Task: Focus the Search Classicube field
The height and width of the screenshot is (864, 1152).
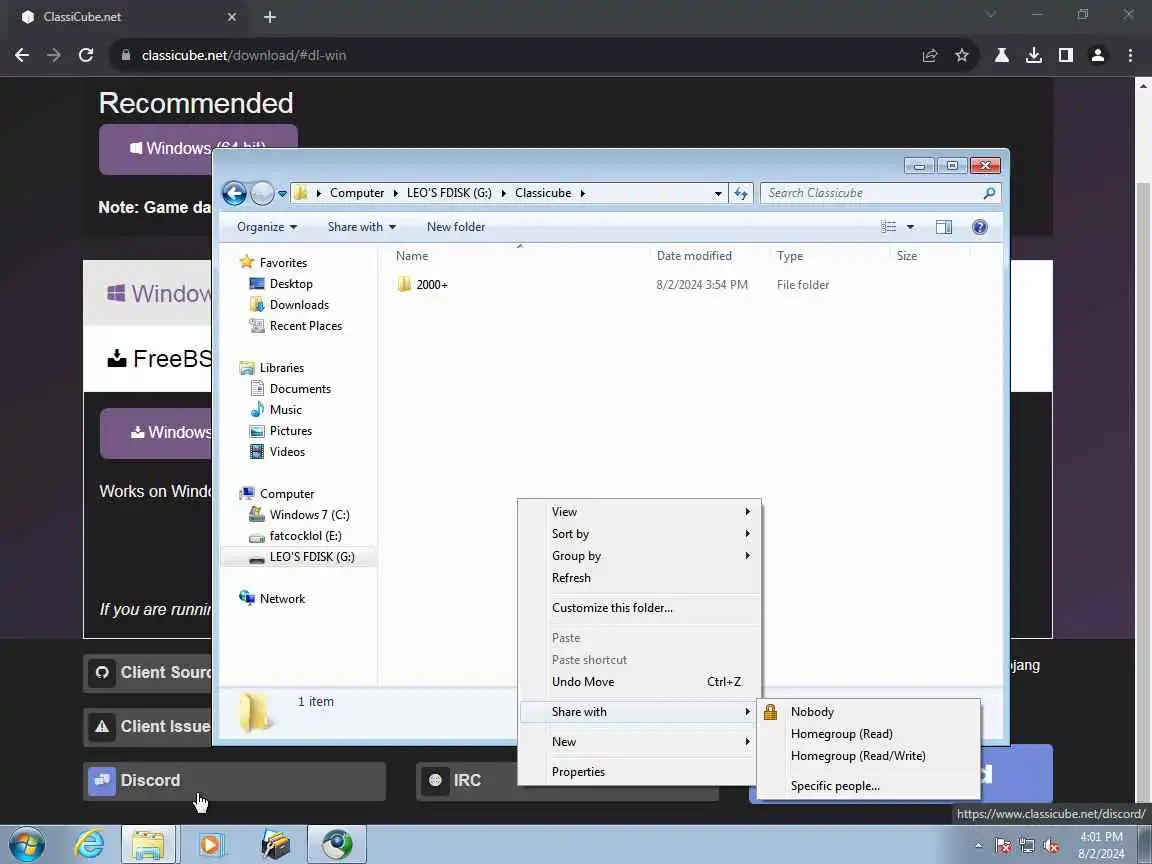Action: pos(880,193)
